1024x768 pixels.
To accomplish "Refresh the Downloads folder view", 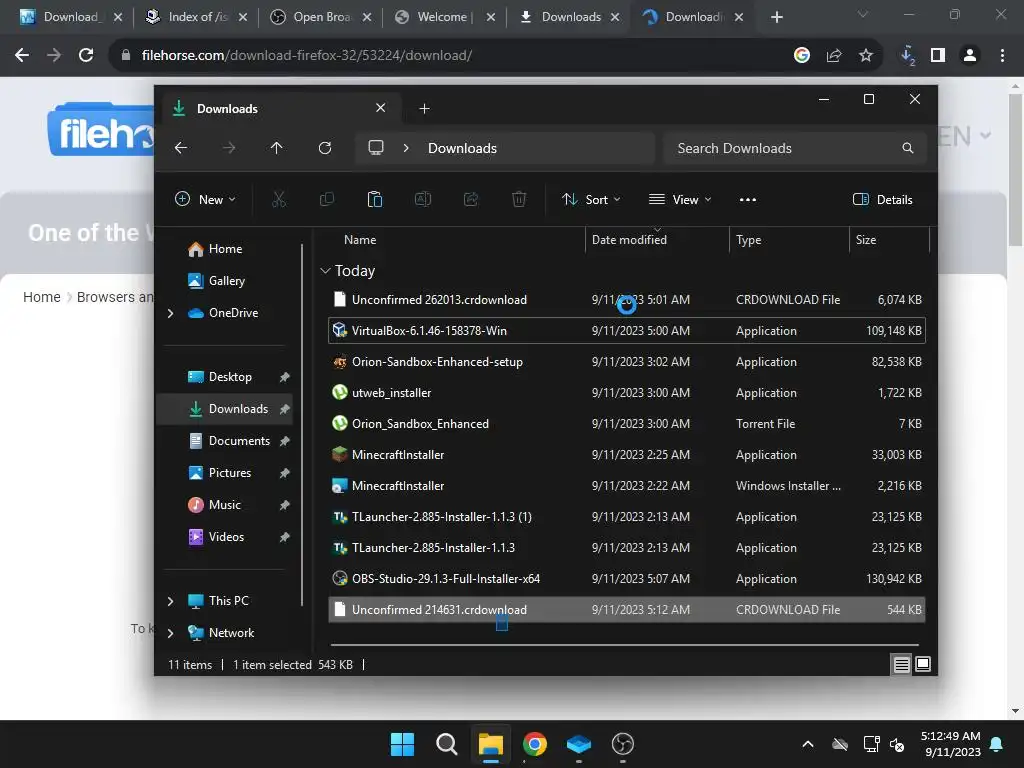I will [325, 148].
